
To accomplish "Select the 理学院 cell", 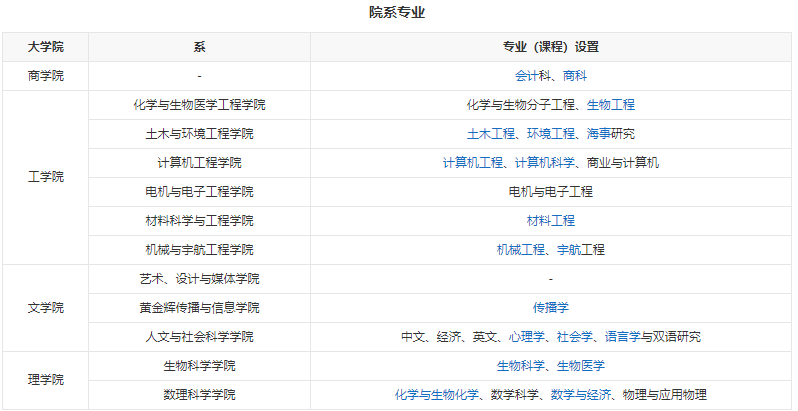I will click(x=45, y=380).
